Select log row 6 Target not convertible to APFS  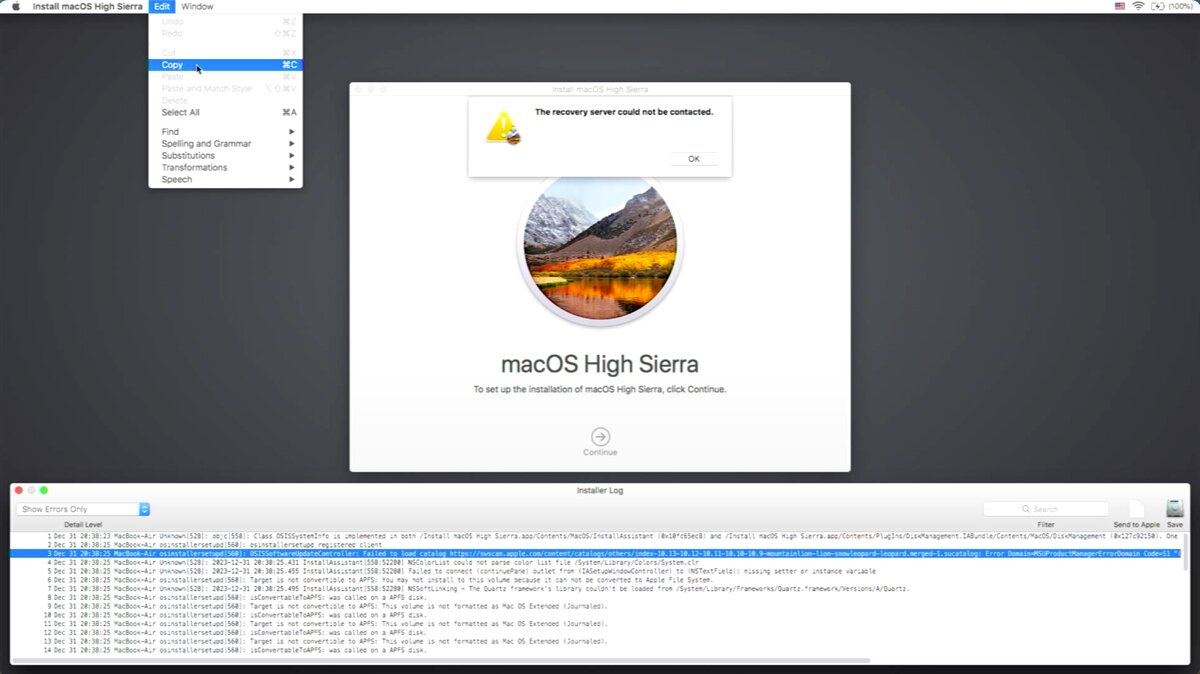pos(597,580)
